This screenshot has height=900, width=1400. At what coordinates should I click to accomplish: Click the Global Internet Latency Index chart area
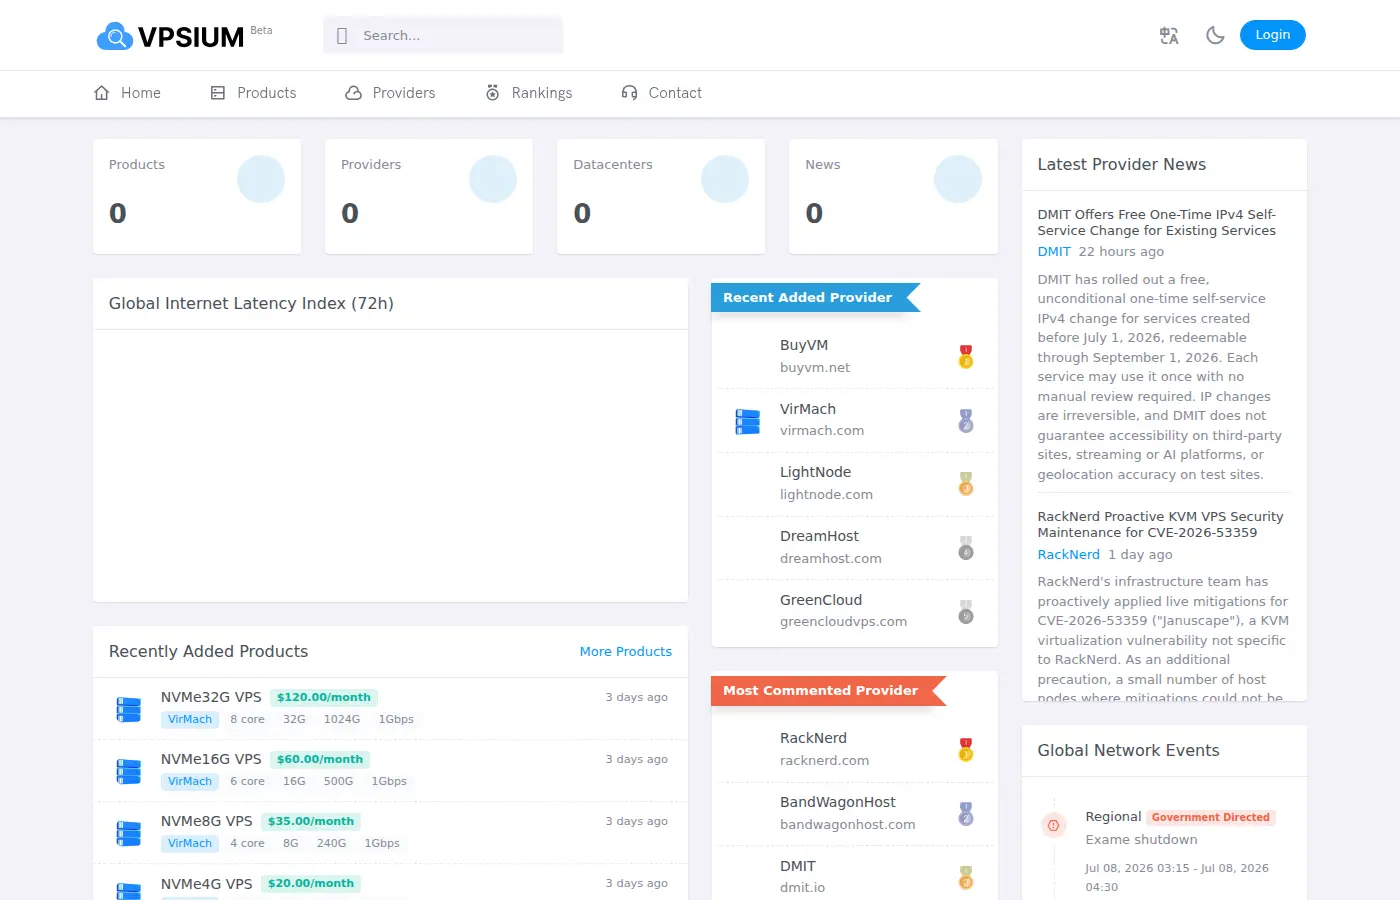tap(390, 465)
